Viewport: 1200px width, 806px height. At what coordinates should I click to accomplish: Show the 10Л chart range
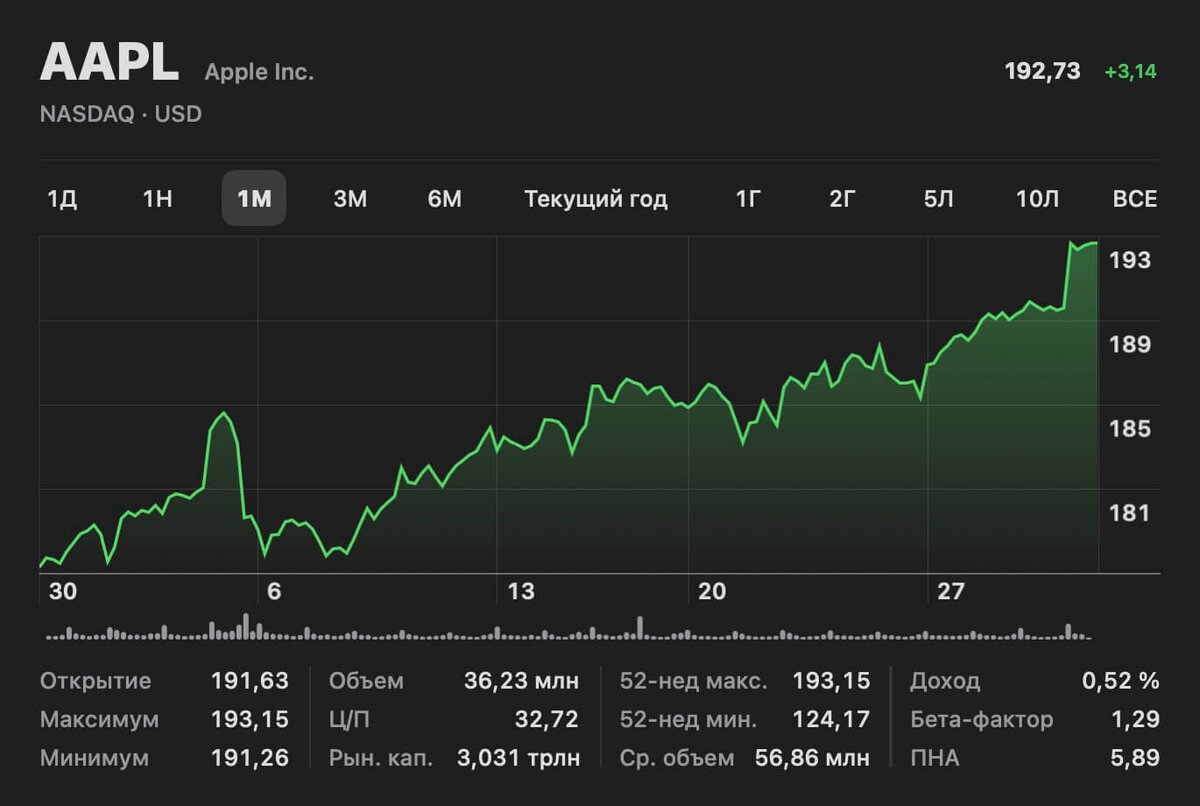pyautogui.click(x=1037, y=199)
